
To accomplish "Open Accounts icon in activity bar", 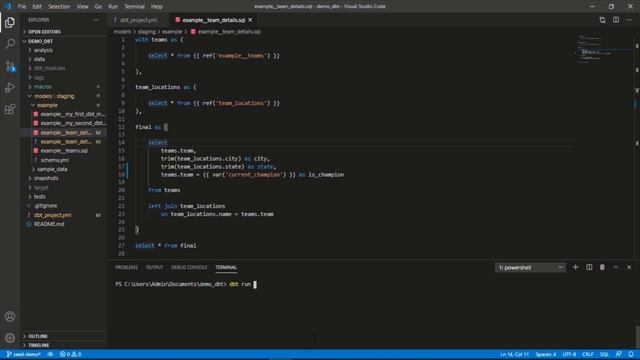I will click(10, 316).
